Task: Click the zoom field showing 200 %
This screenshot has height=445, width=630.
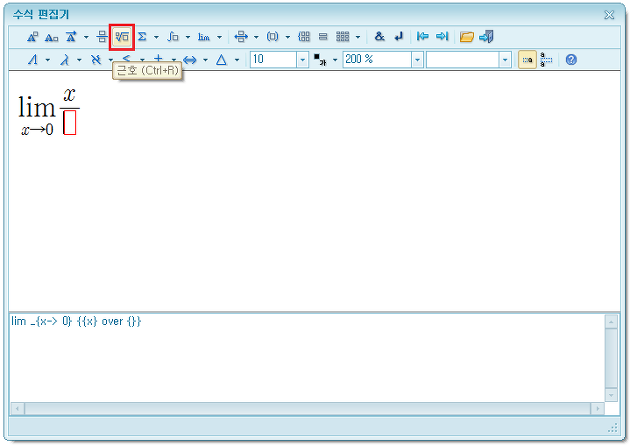Action: 377,59
